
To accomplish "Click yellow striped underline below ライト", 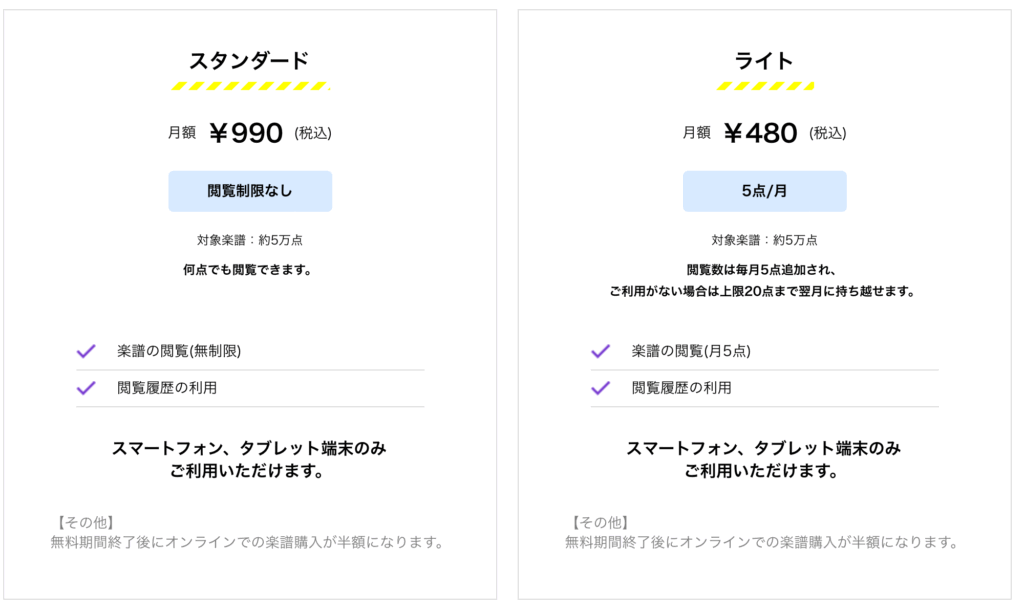I will [x=765, y=86].
